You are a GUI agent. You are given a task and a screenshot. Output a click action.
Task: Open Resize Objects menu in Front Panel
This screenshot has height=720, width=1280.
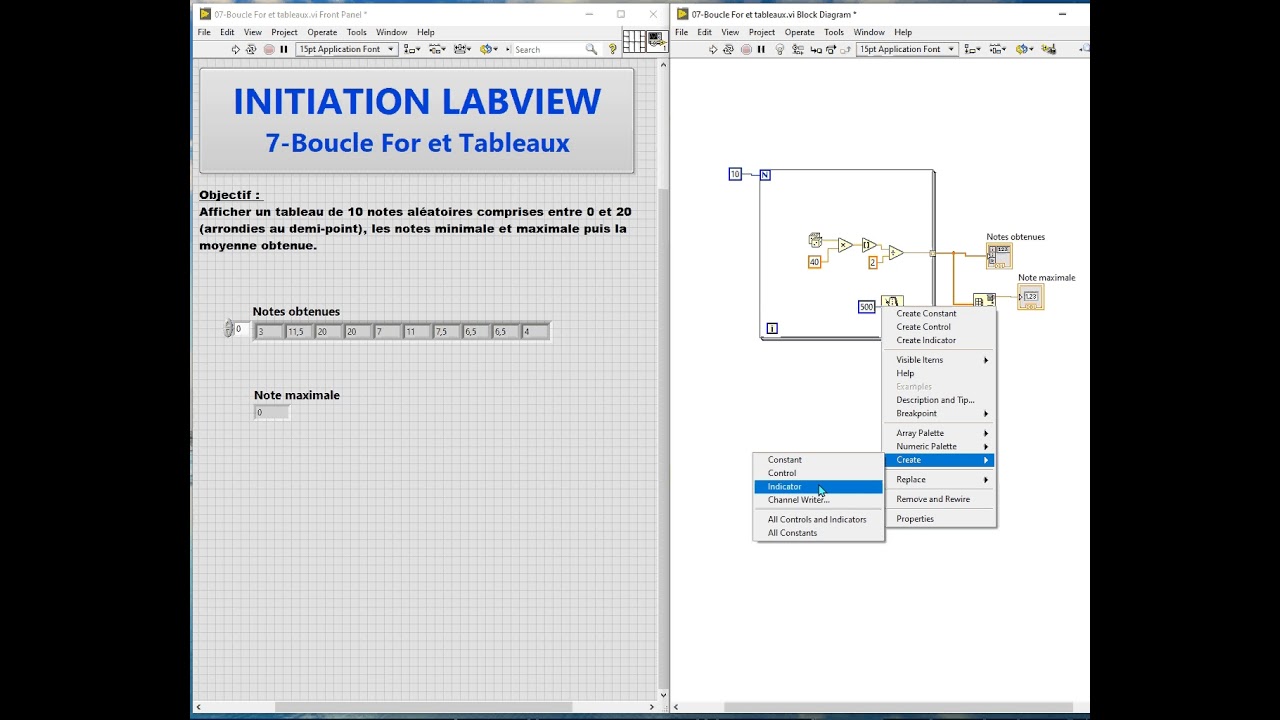pyautogui.click(x=462, y=49)
